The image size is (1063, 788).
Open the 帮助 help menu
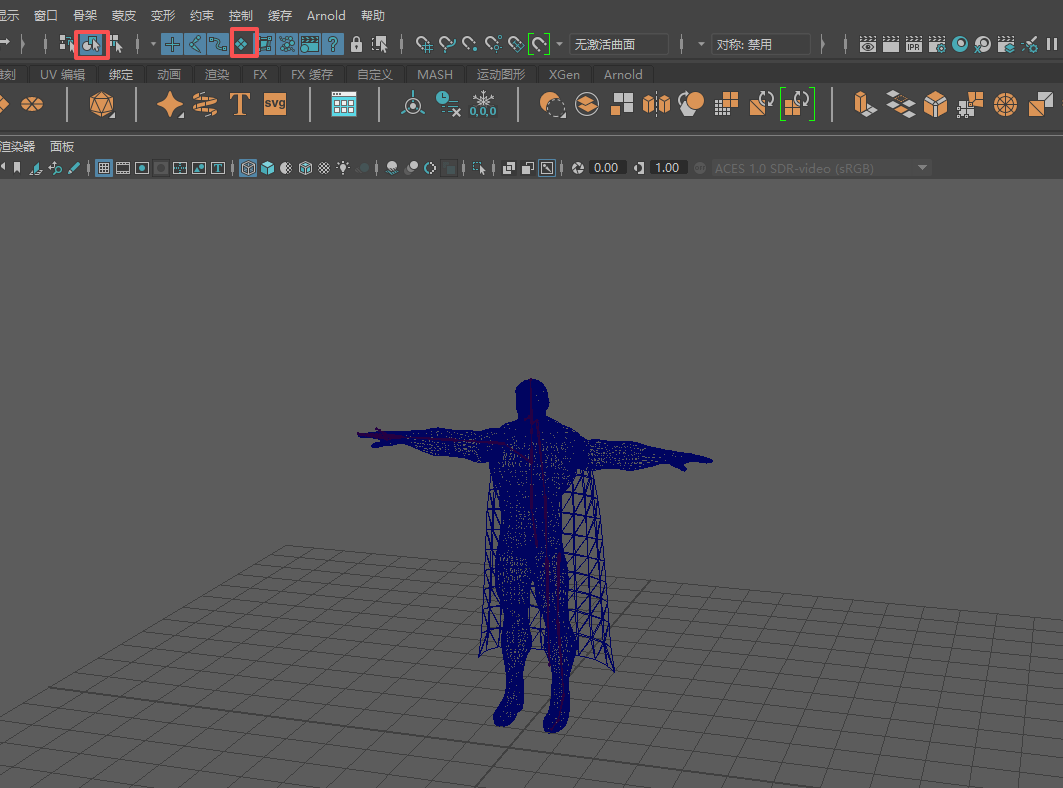(x=373, y=16)
